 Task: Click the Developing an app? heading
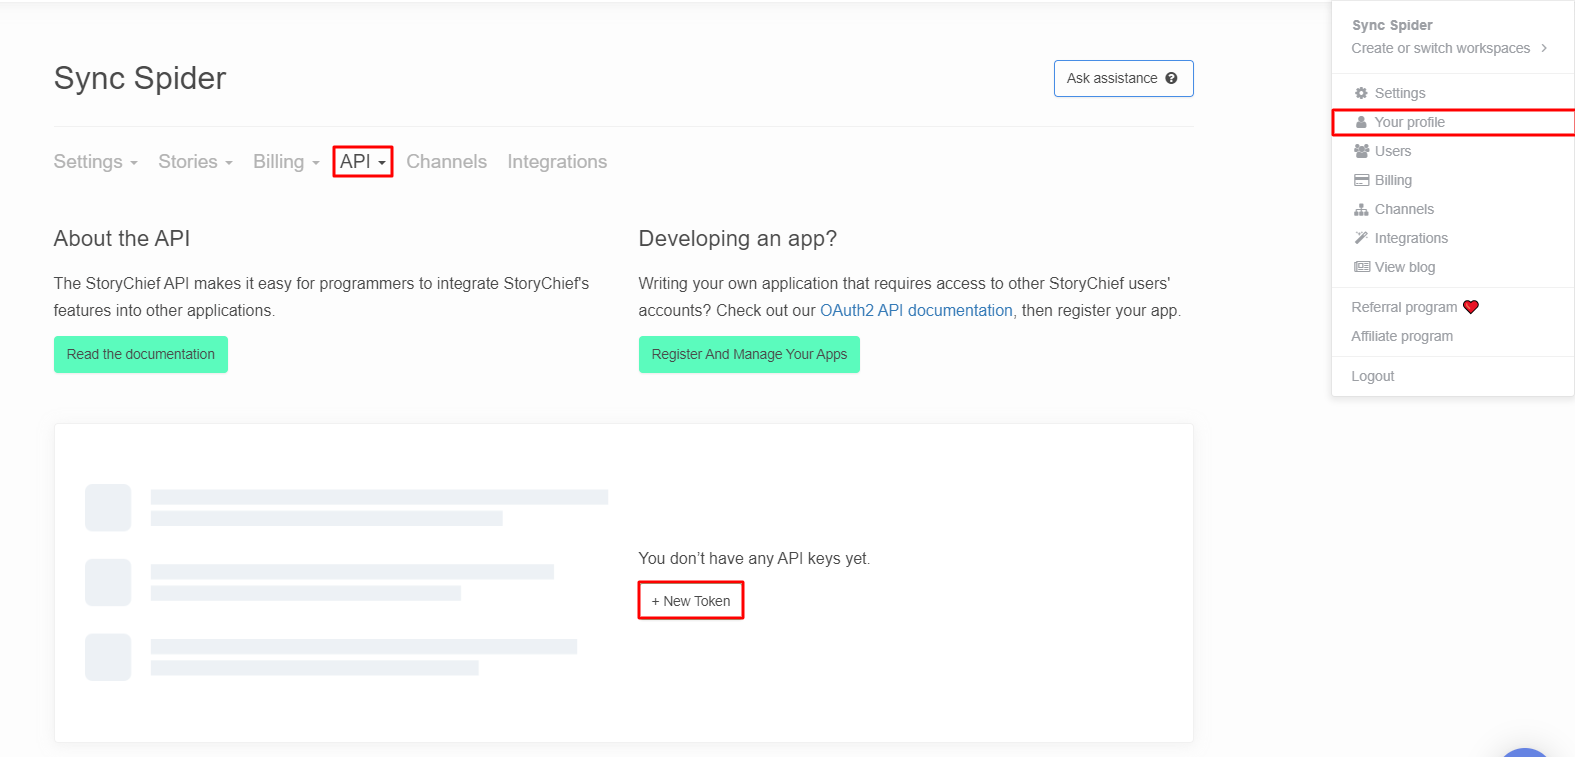click(x=738, y=238)
